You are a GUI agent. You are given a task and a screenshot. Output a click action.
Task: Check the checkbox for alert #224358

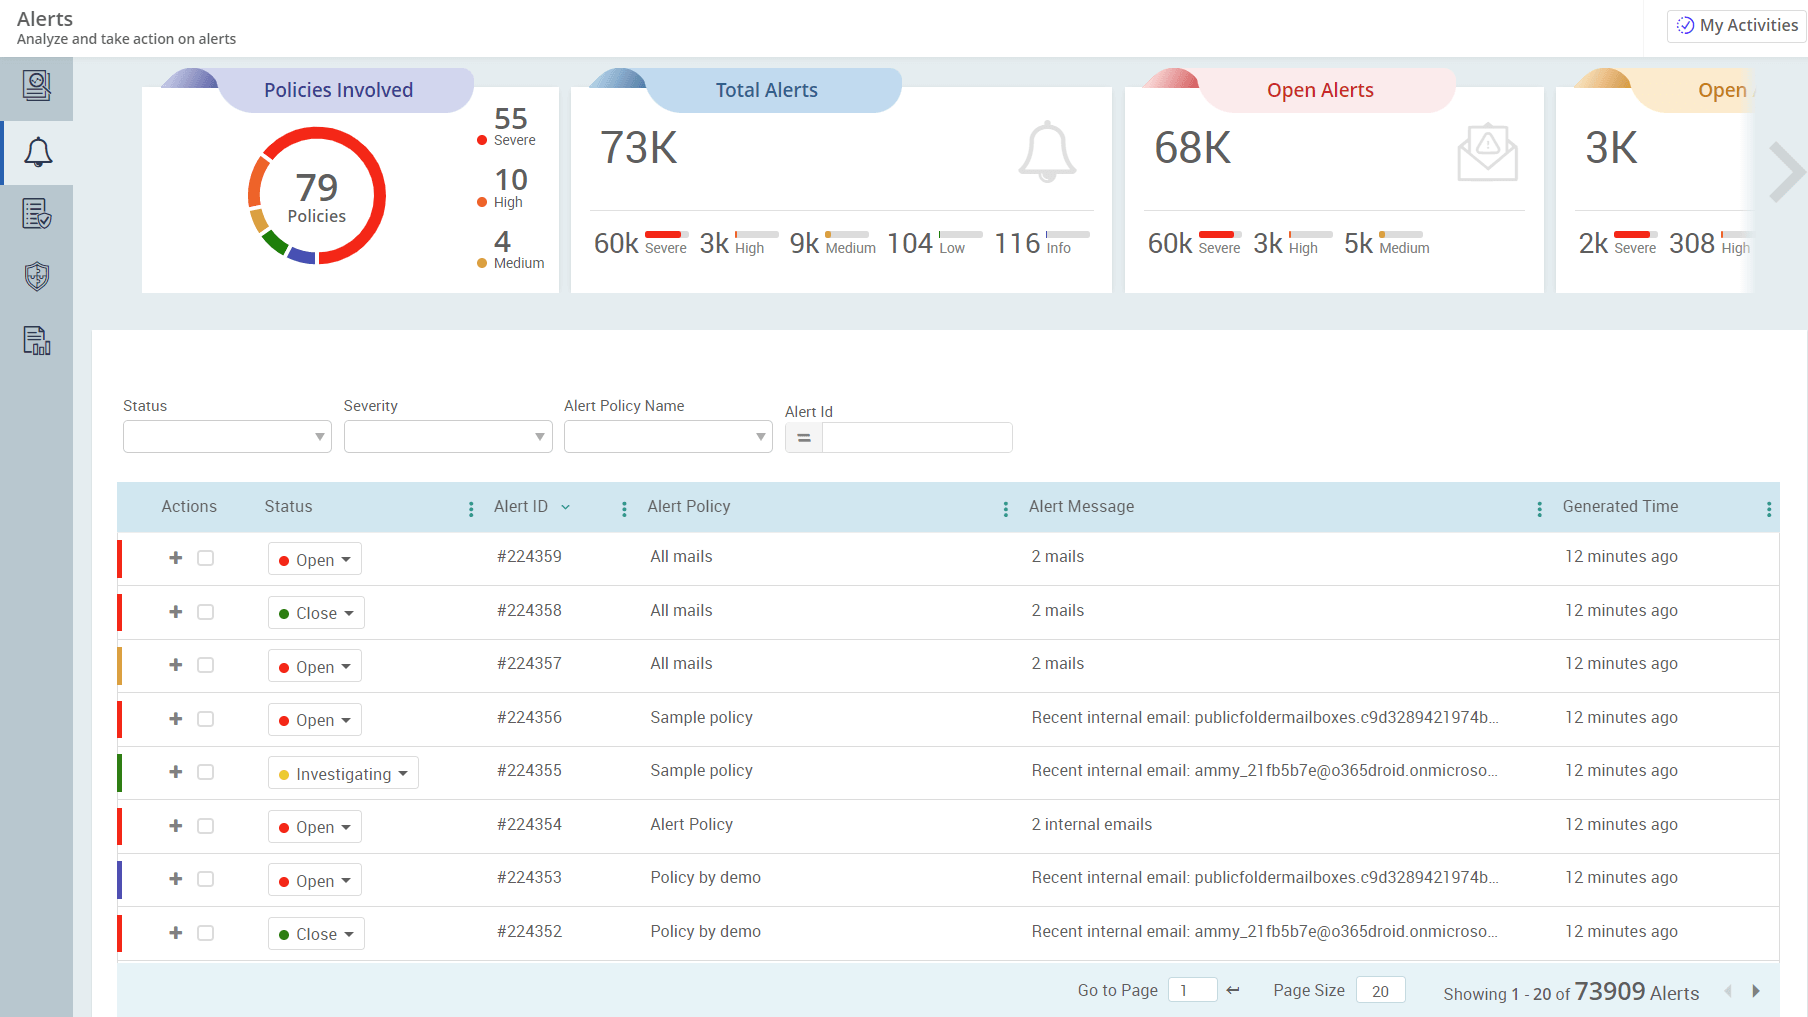point(206,611)
